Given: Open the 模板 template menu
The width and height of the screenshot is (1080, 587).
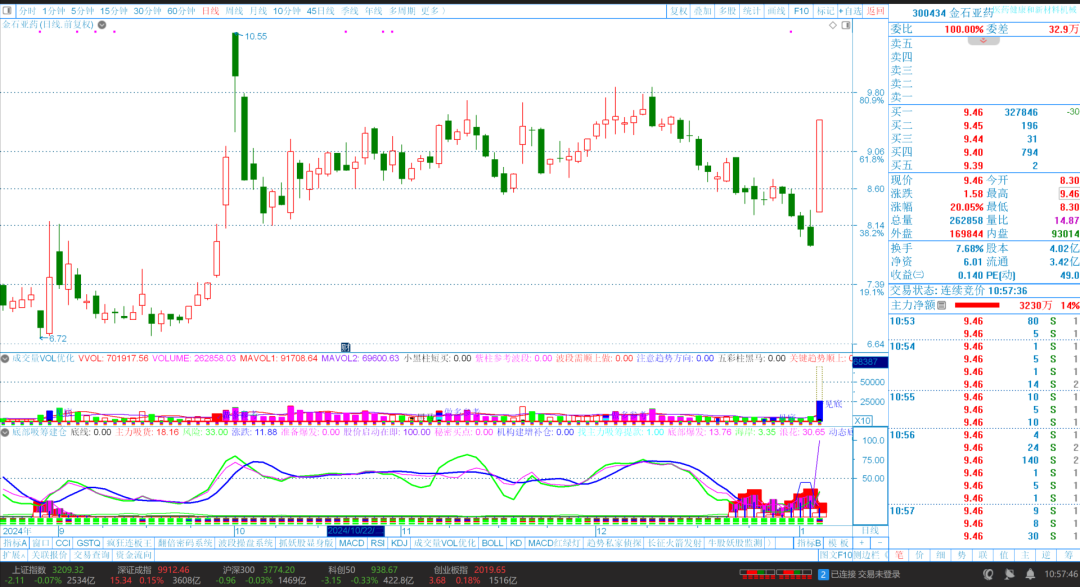Looking at the screenshot, I should 838,543.
